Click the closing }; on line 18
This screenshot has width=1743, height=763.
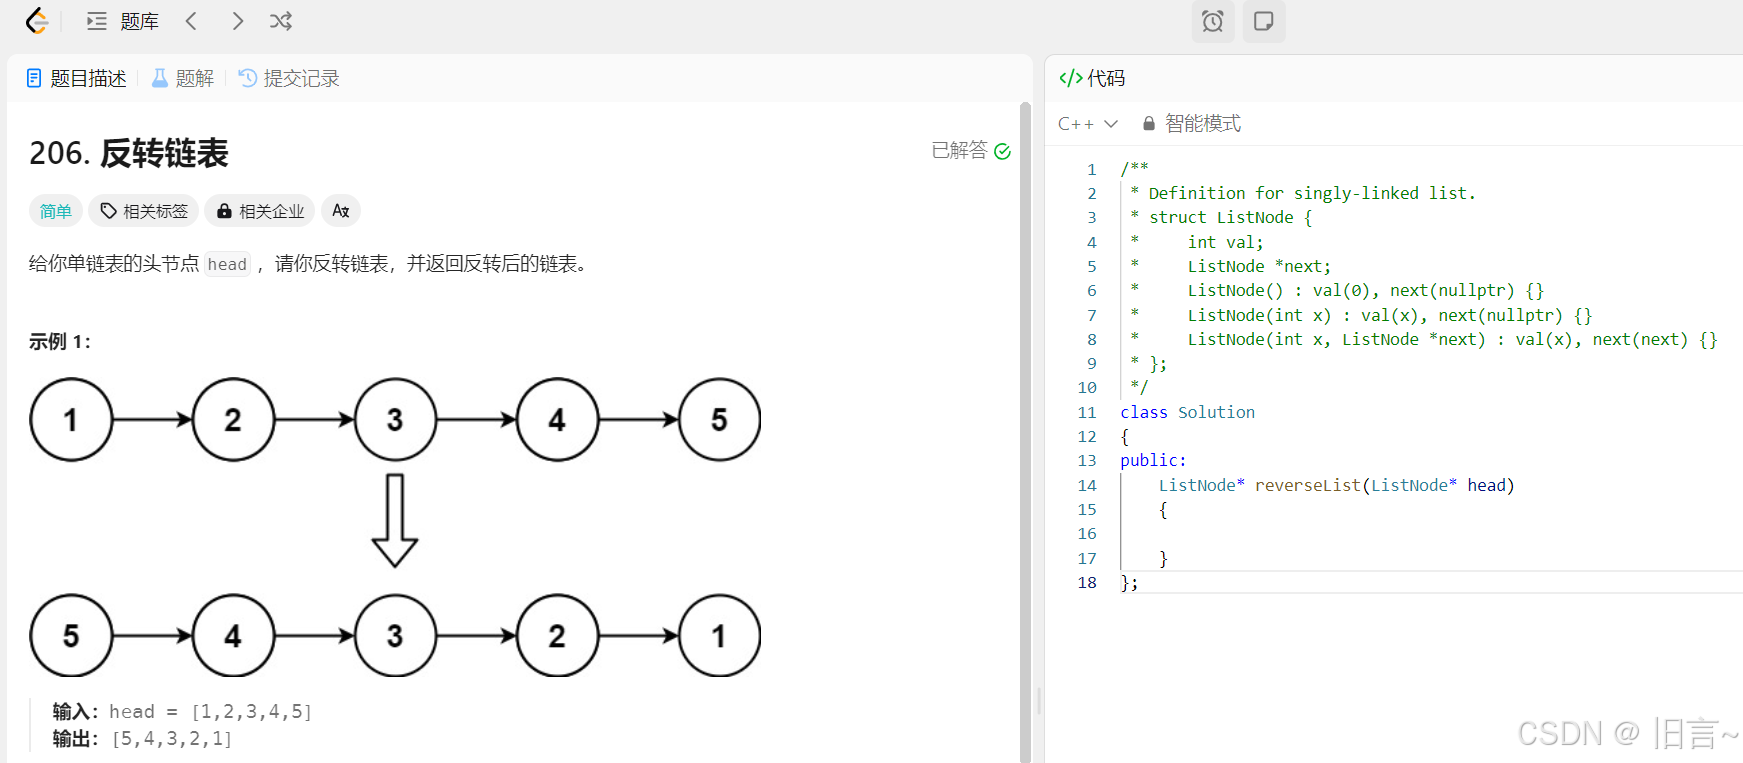pos(1129,582)
